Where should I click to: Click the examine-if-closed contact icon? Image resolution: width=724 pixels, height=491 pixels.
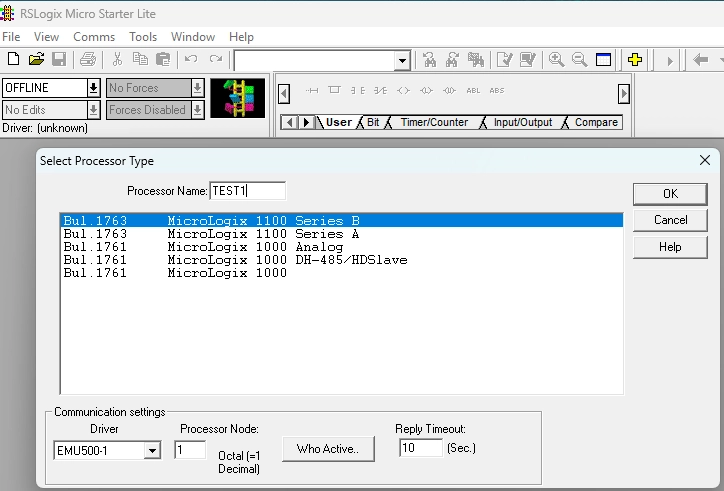point(357,91)
